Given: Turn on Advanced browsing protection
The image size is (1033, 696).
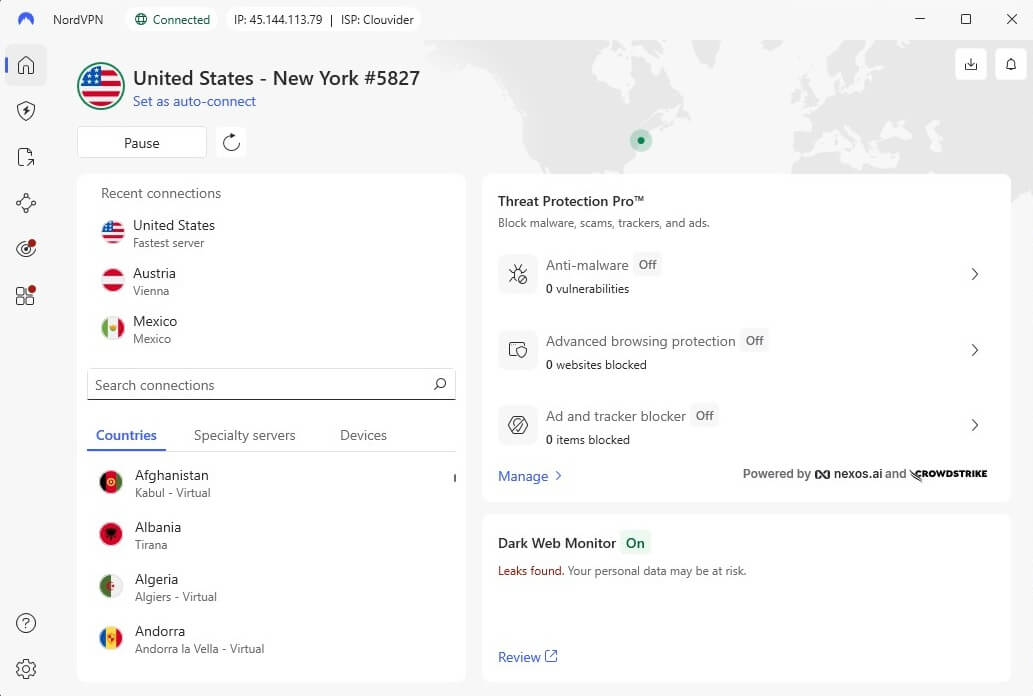Looking at the screenshot, I should (x=754, y=340).
